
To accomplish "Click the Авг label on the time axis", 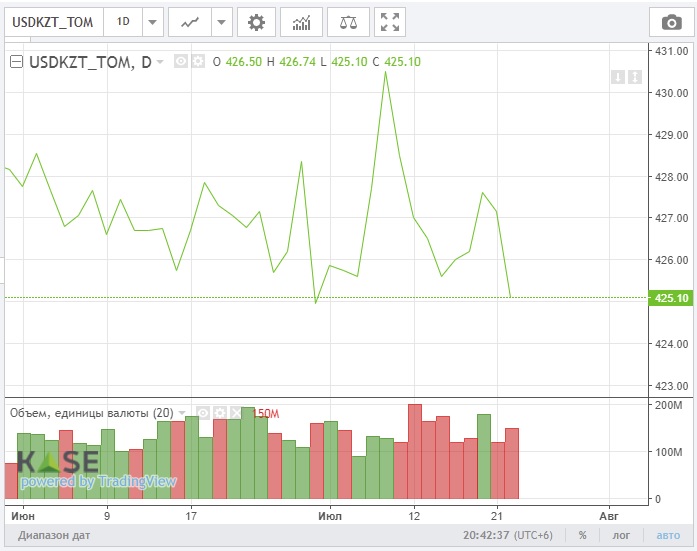I will click(609, 516).
